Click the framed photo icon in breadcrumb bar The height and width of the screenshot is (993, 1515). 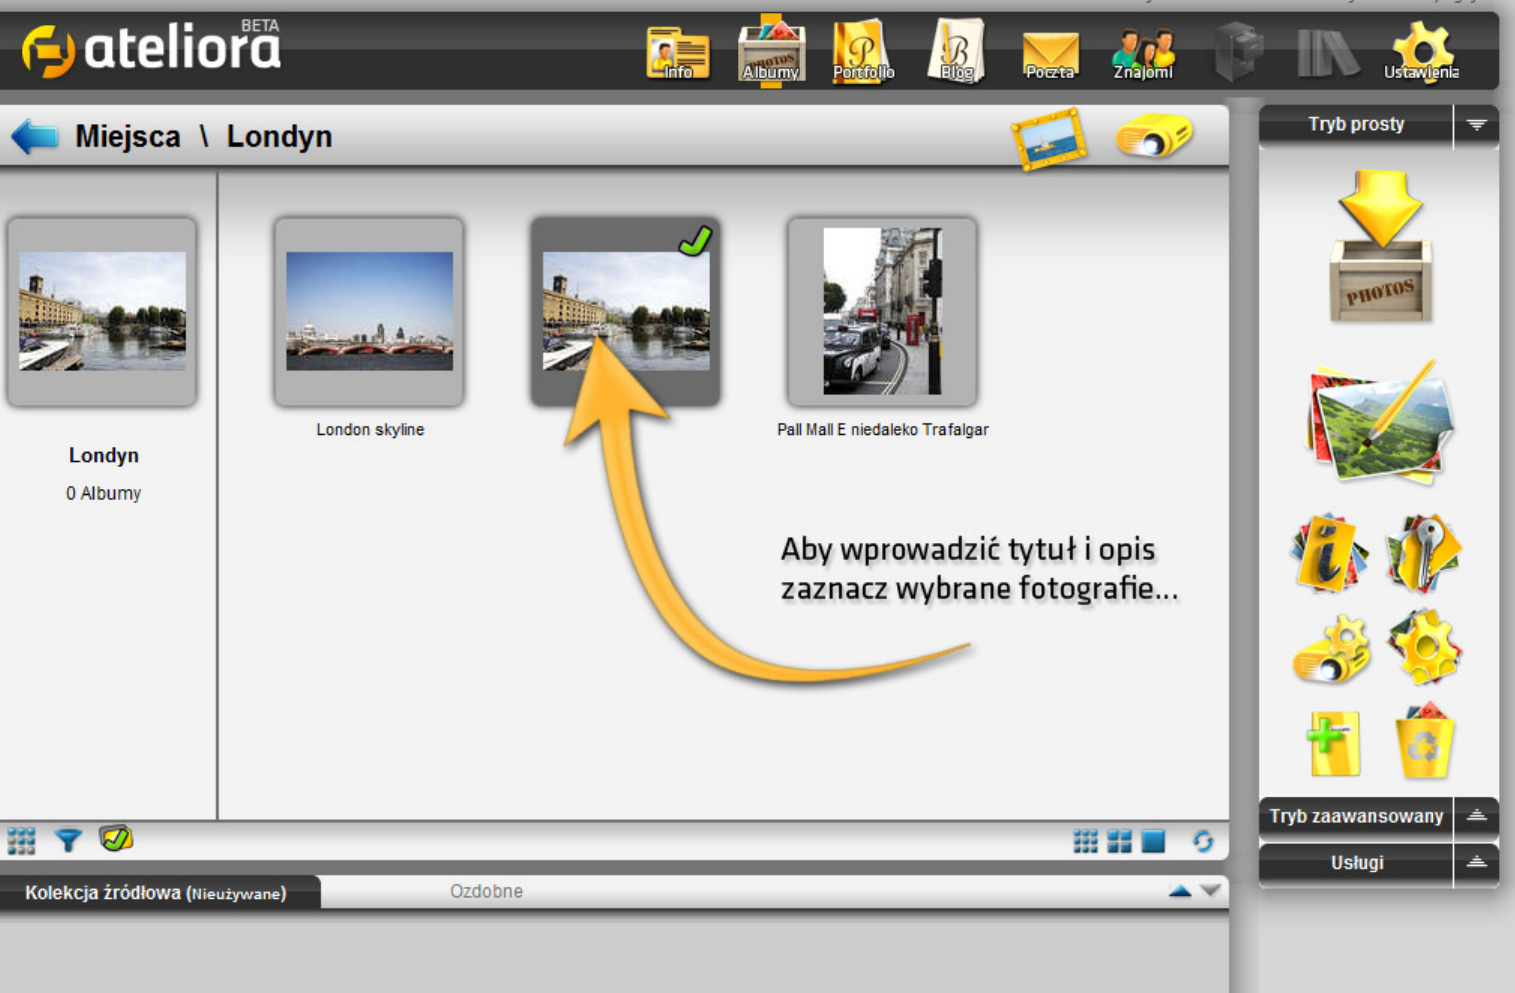point(1049,139)
